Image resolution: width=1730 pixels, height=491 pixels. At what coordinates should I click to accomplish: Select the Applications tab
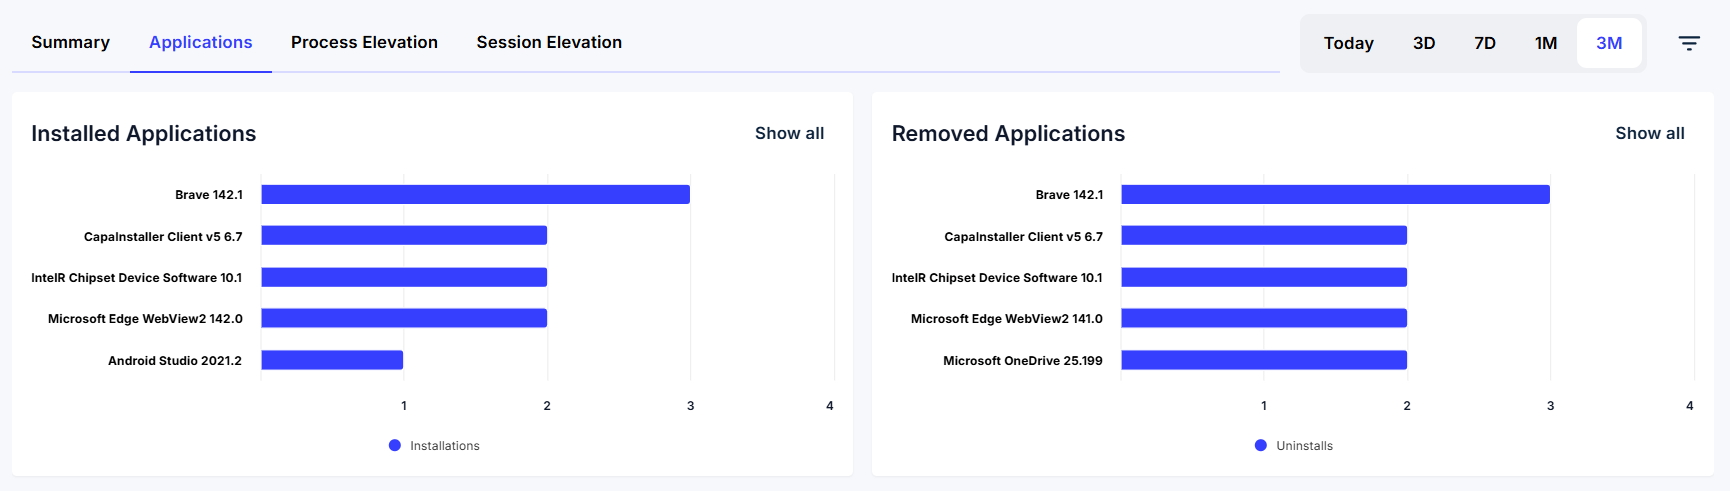[201, 42]
